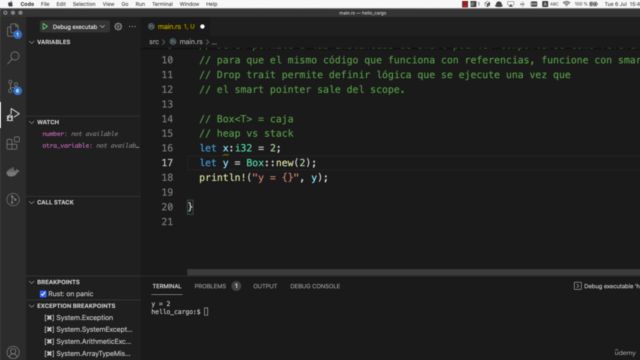
Task: Switch to the TERMINAL panel tab
Action: (167, 286)
